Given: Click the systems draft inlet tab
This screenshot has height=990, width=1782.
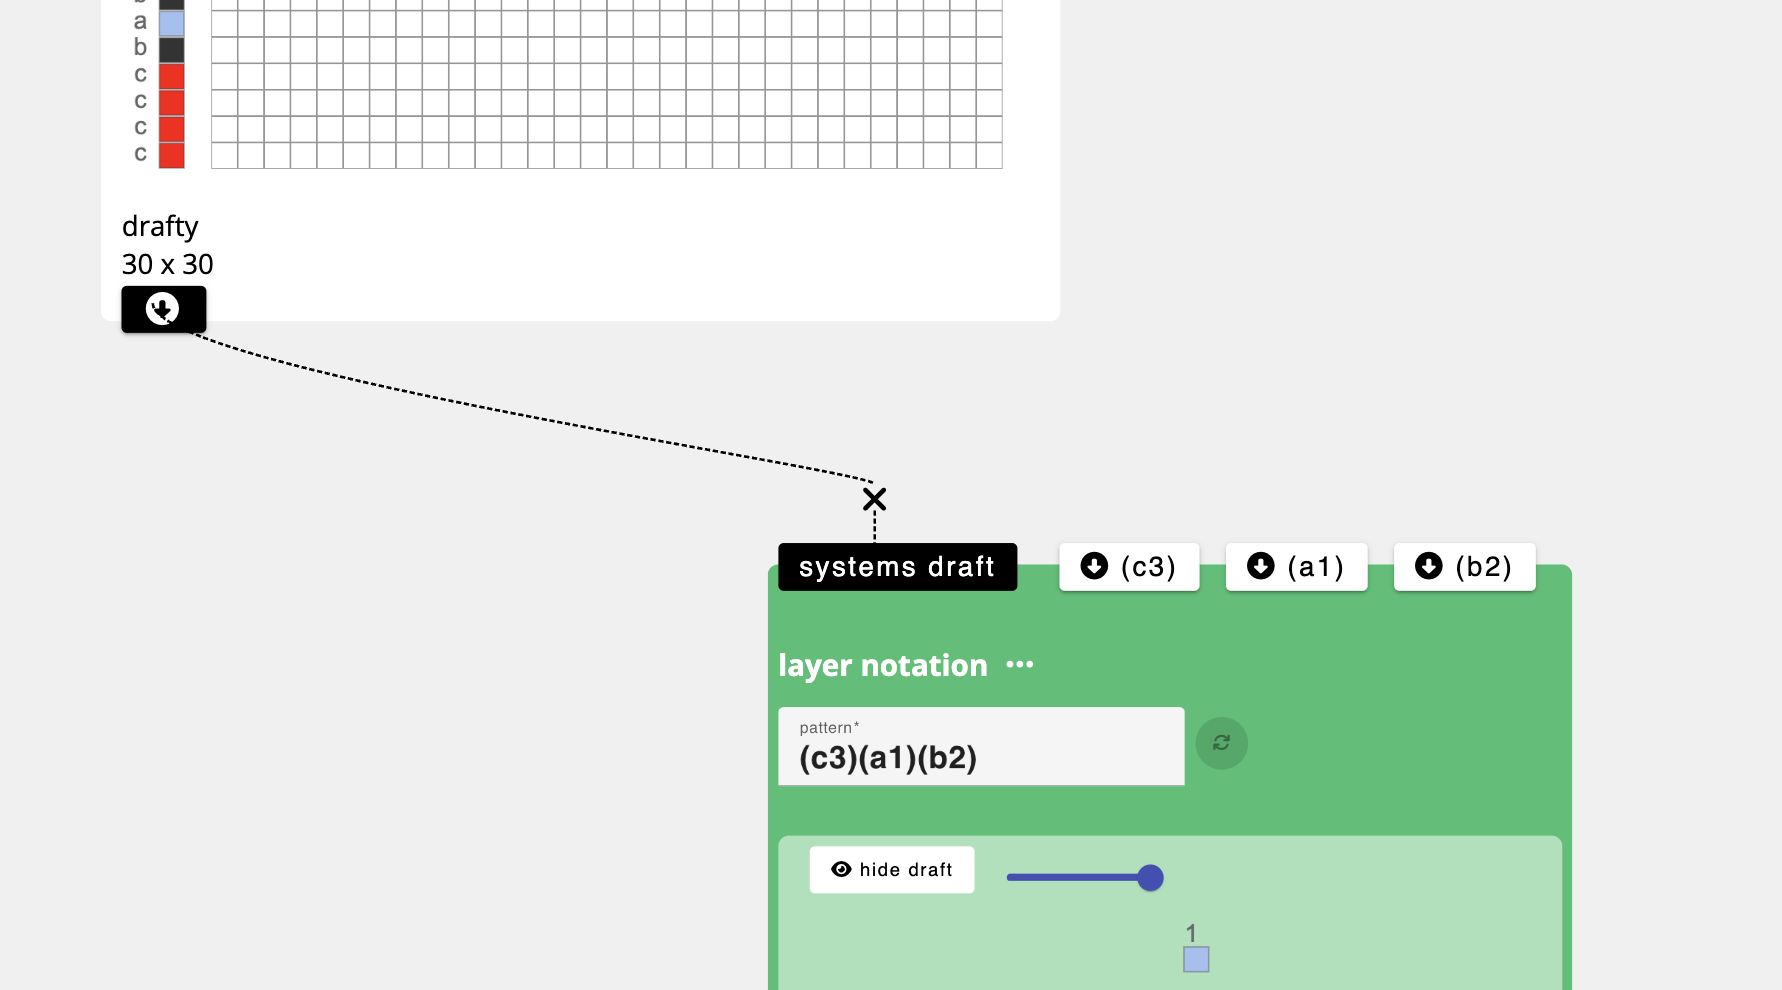Looking at the screenshot, I should 897,567.
